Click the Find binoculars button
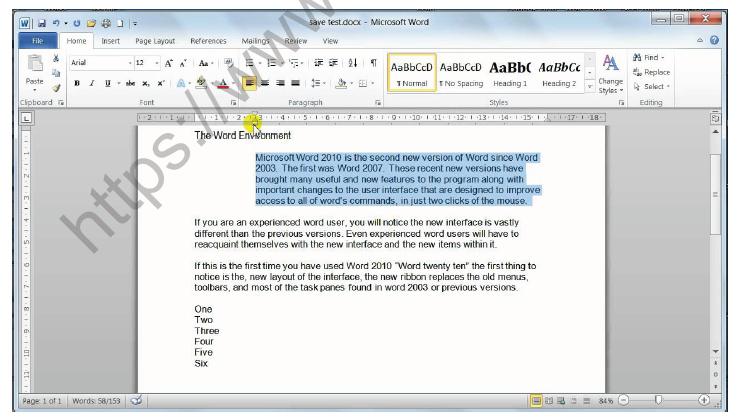 (x=648, y=57)
